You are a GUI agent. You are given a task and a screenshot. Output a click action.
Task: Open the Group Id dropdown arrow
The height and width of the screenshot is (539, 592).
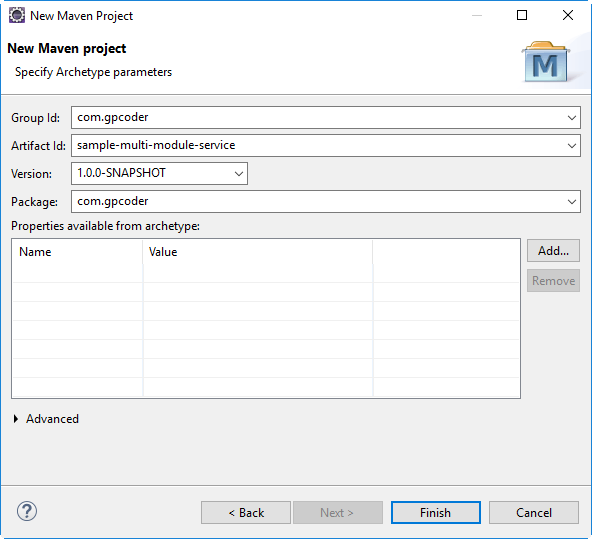[572, 118]
